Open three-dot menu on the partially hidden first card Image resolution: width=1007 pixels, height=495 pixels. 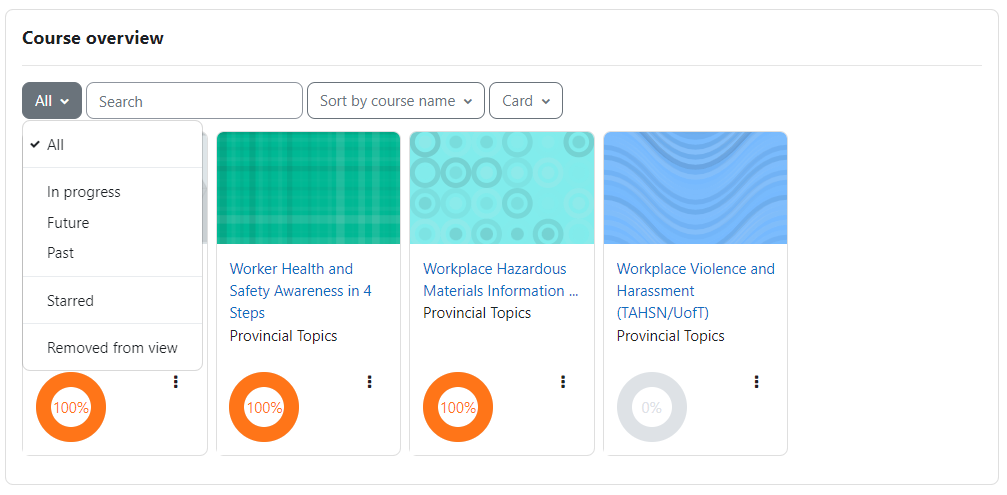tap(175, 382)
